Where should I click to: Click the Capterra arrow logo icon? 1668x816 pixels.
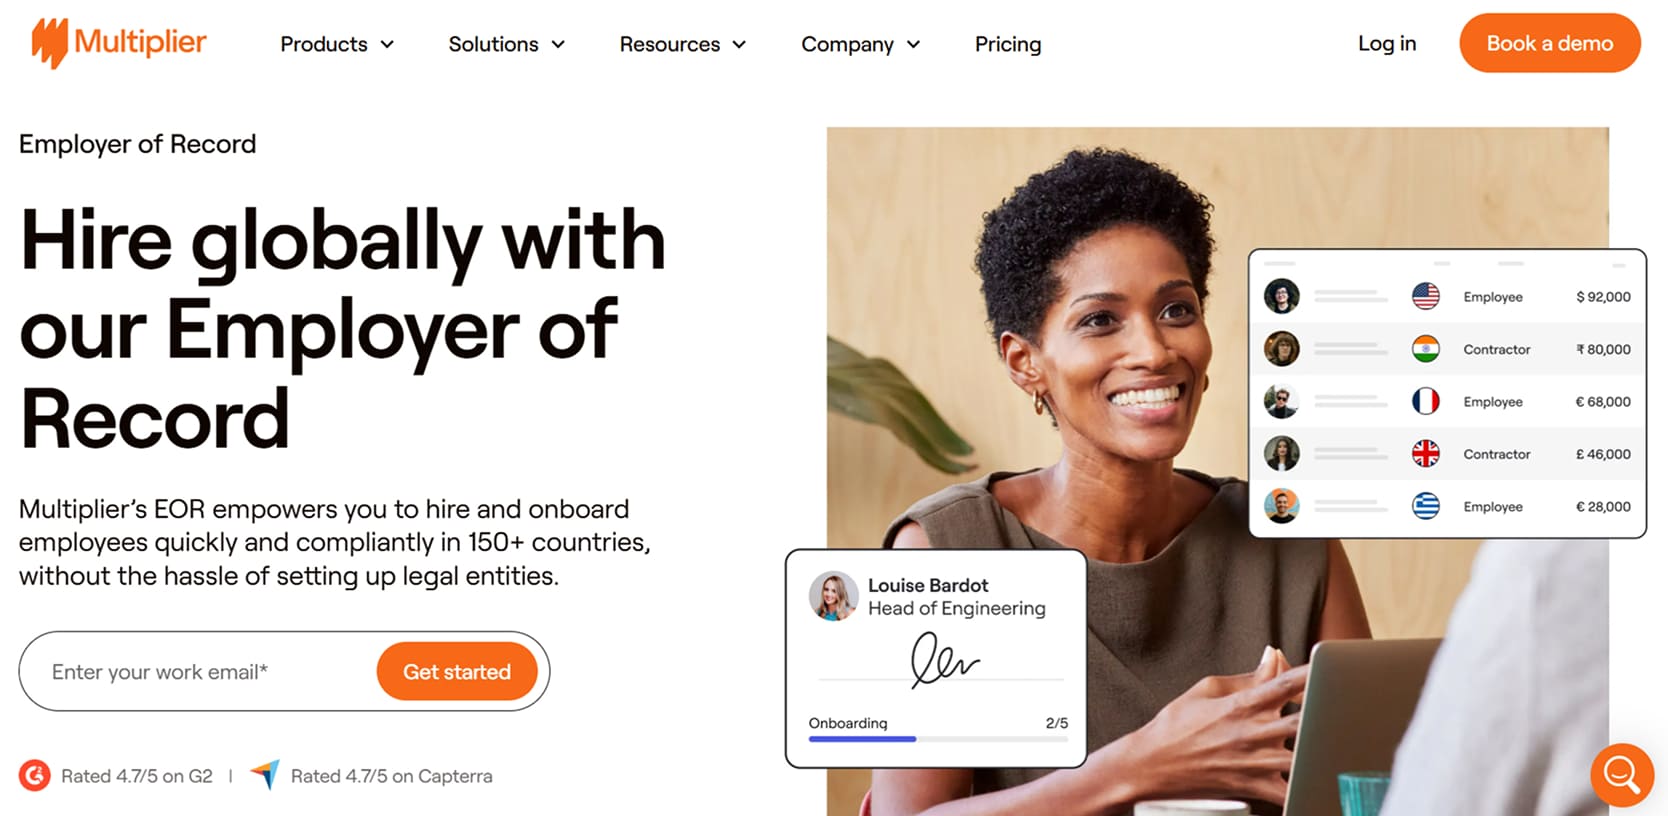[265, 774]
